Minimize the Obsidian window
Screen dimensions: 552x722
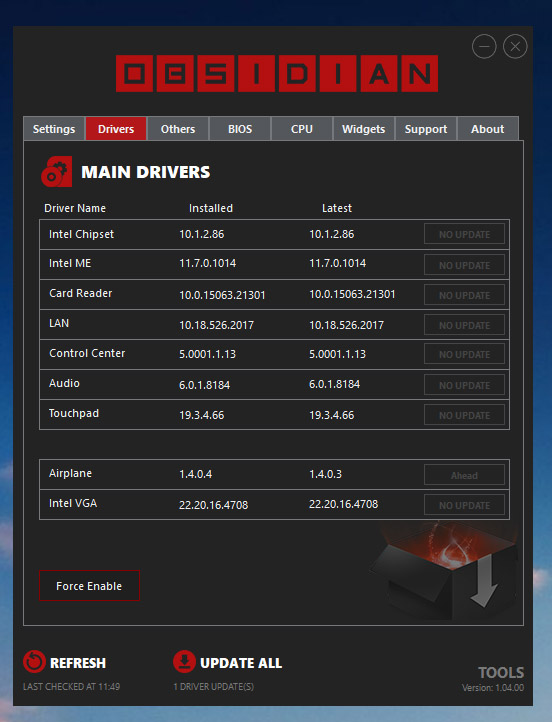(x=484, y=47)
